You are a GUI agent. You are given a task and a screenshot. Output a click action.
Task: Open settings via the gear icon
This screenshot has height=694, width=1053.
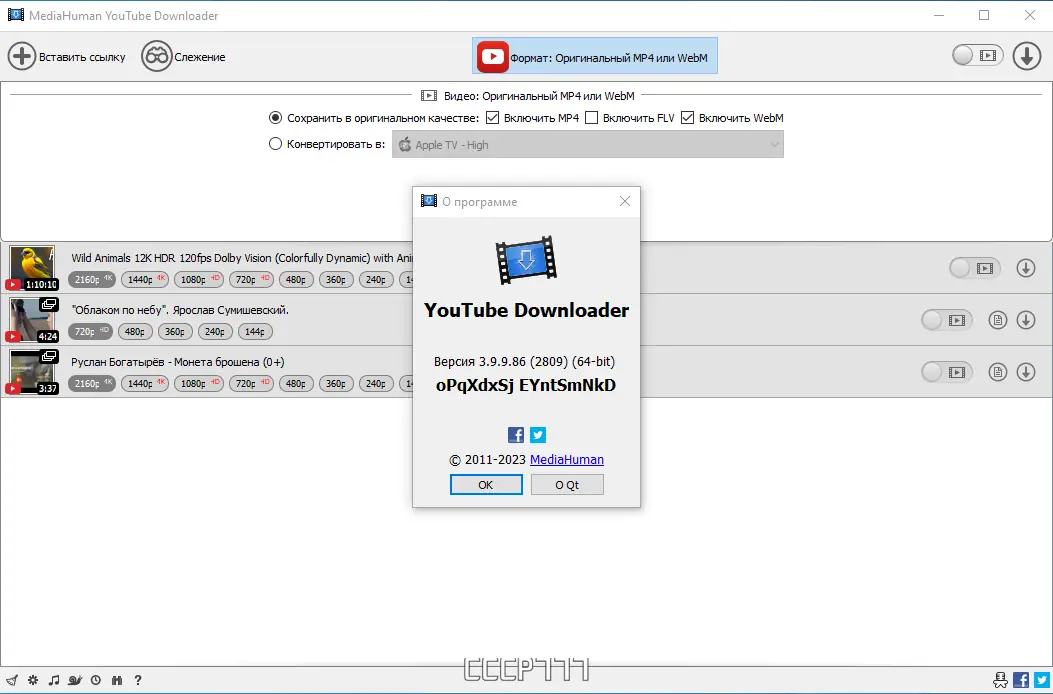point(32,680)
